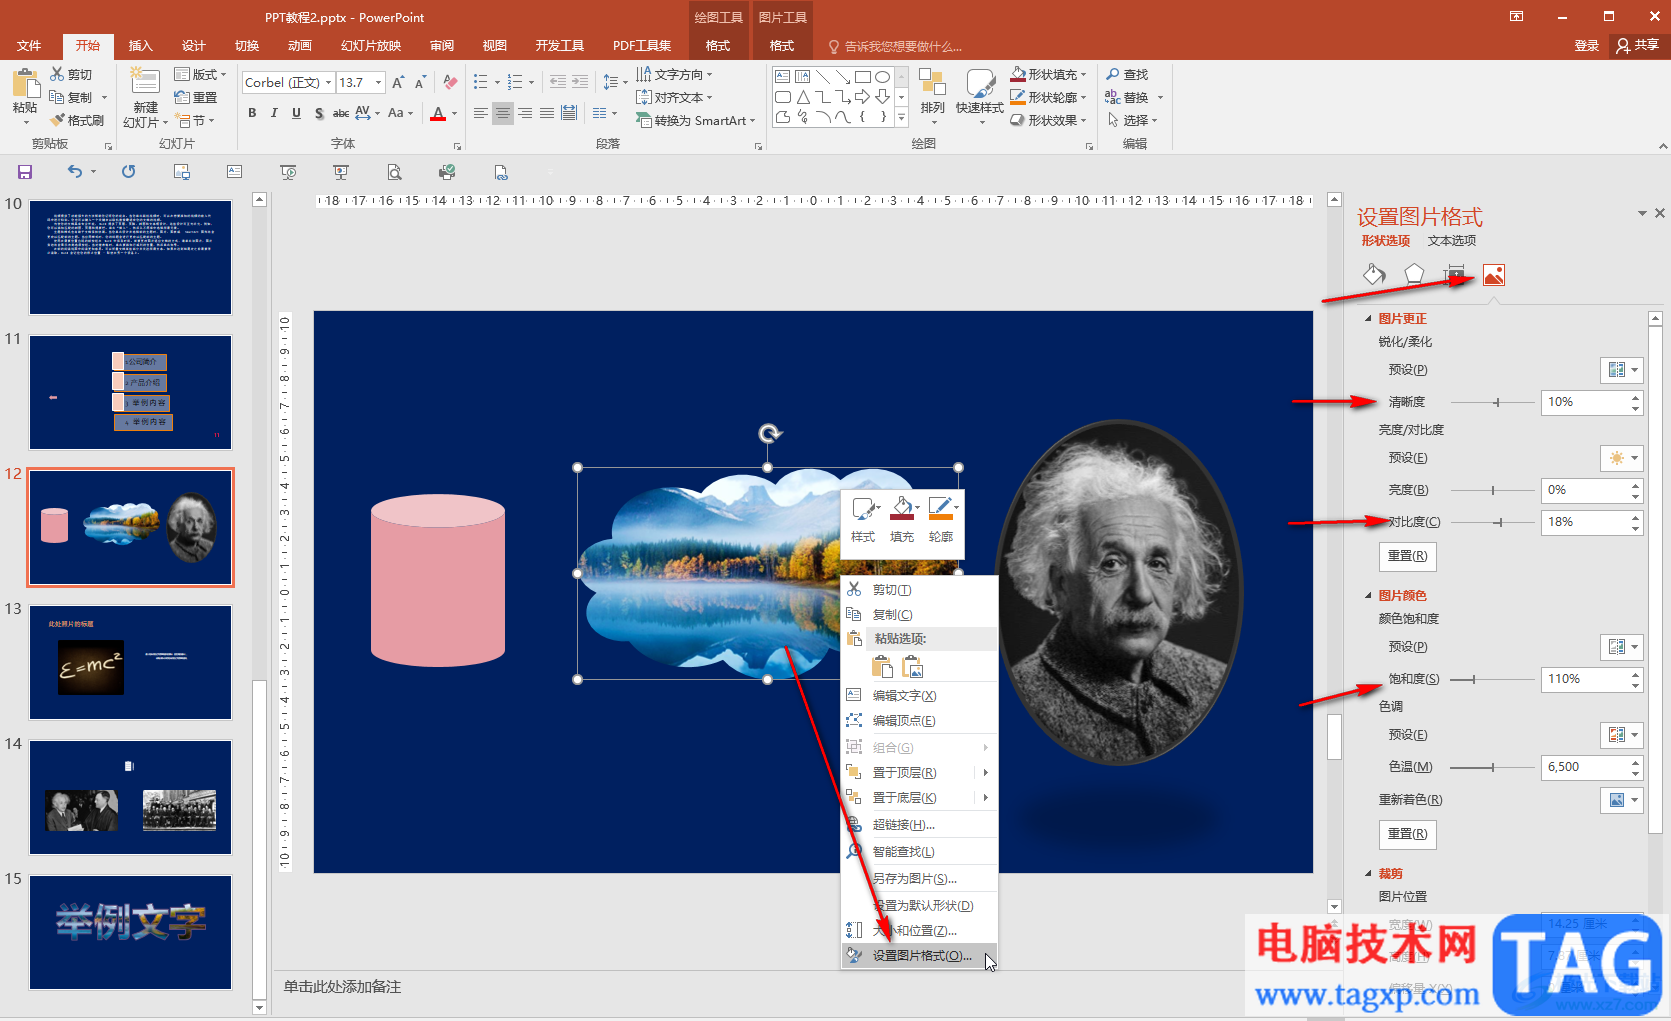Open the Size & Properties tab icon
Viewport: 1671px width, 1021px height.
point(1454,275)
